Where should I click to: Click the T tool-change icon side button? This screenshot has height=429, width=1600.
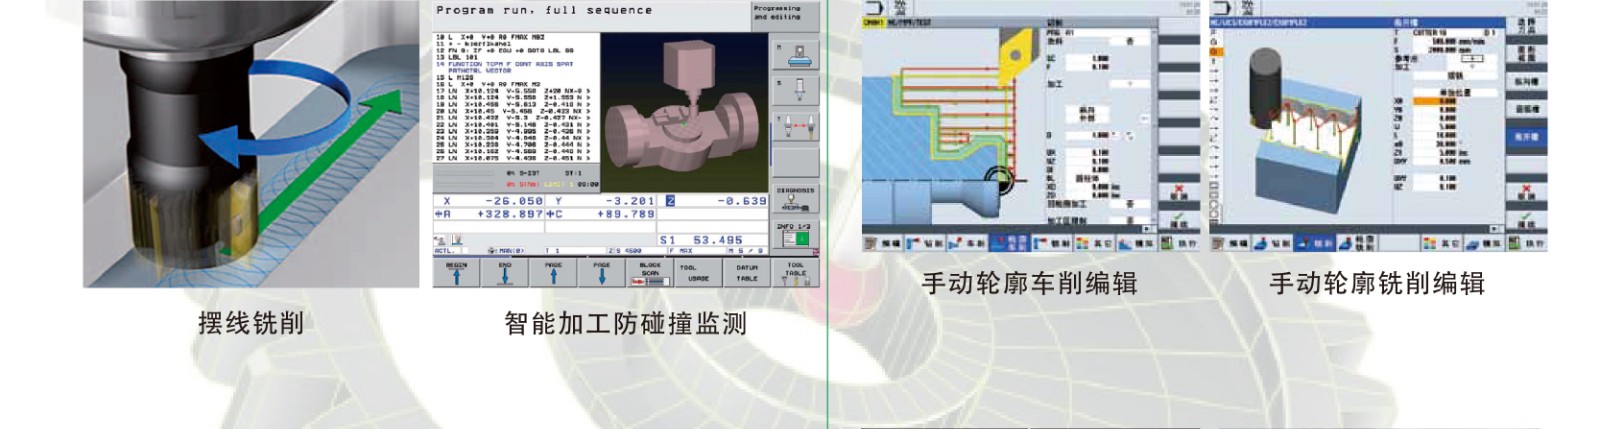[x=797, y=126]
